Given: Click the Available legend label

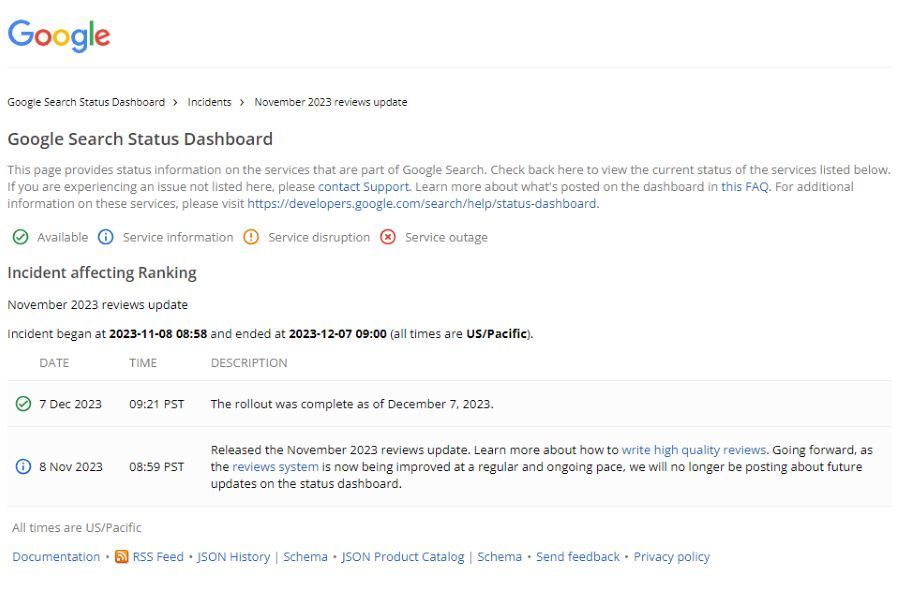Looking at the screenshot, I should tap(63, 237).
